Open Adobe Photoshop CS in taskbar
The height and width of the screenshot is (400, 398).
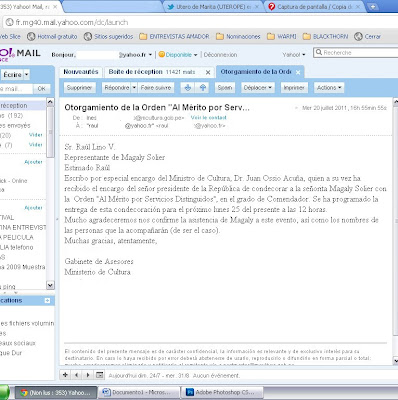pyautogui.click(x=222, y=393)
